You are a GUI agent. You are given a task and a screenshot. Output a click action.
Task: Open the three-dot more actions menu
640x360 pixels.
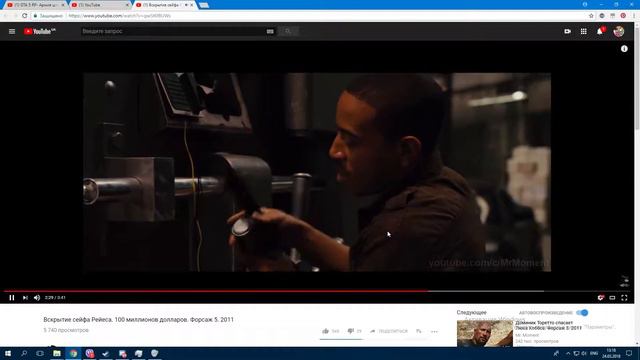[434, 331]
